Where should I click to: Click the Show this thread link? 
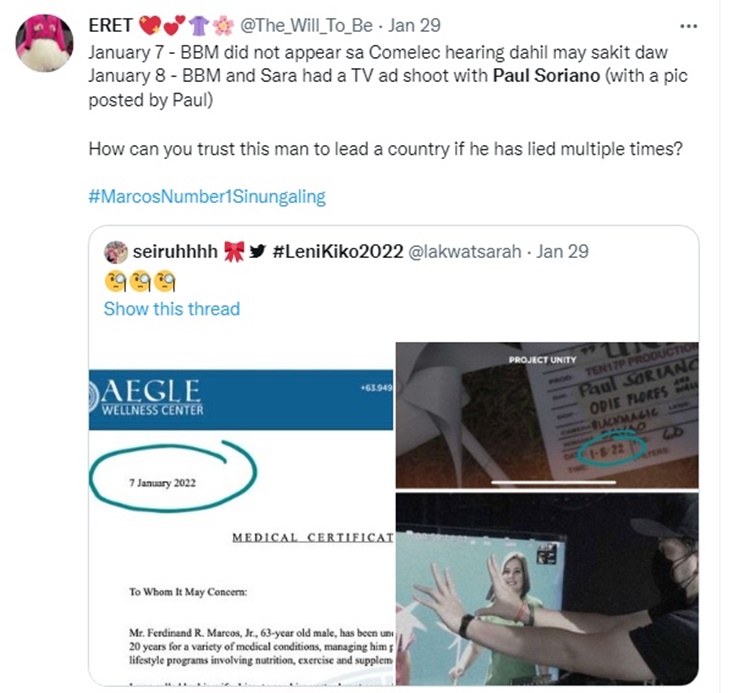point(172,309)
